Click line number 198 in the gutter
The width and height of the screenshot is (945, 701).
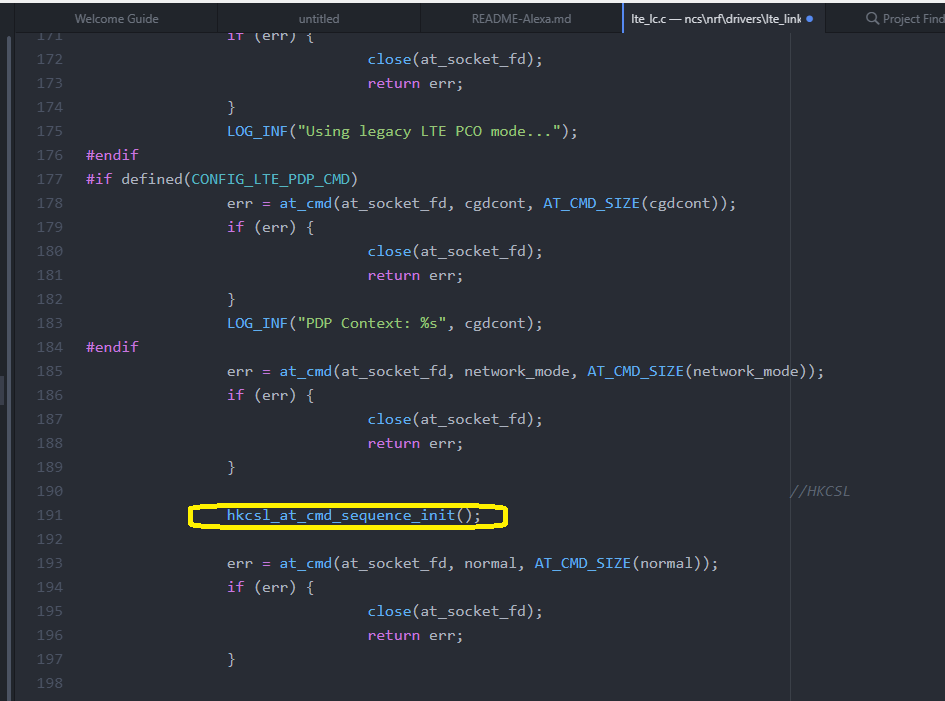tap(49, 683)
